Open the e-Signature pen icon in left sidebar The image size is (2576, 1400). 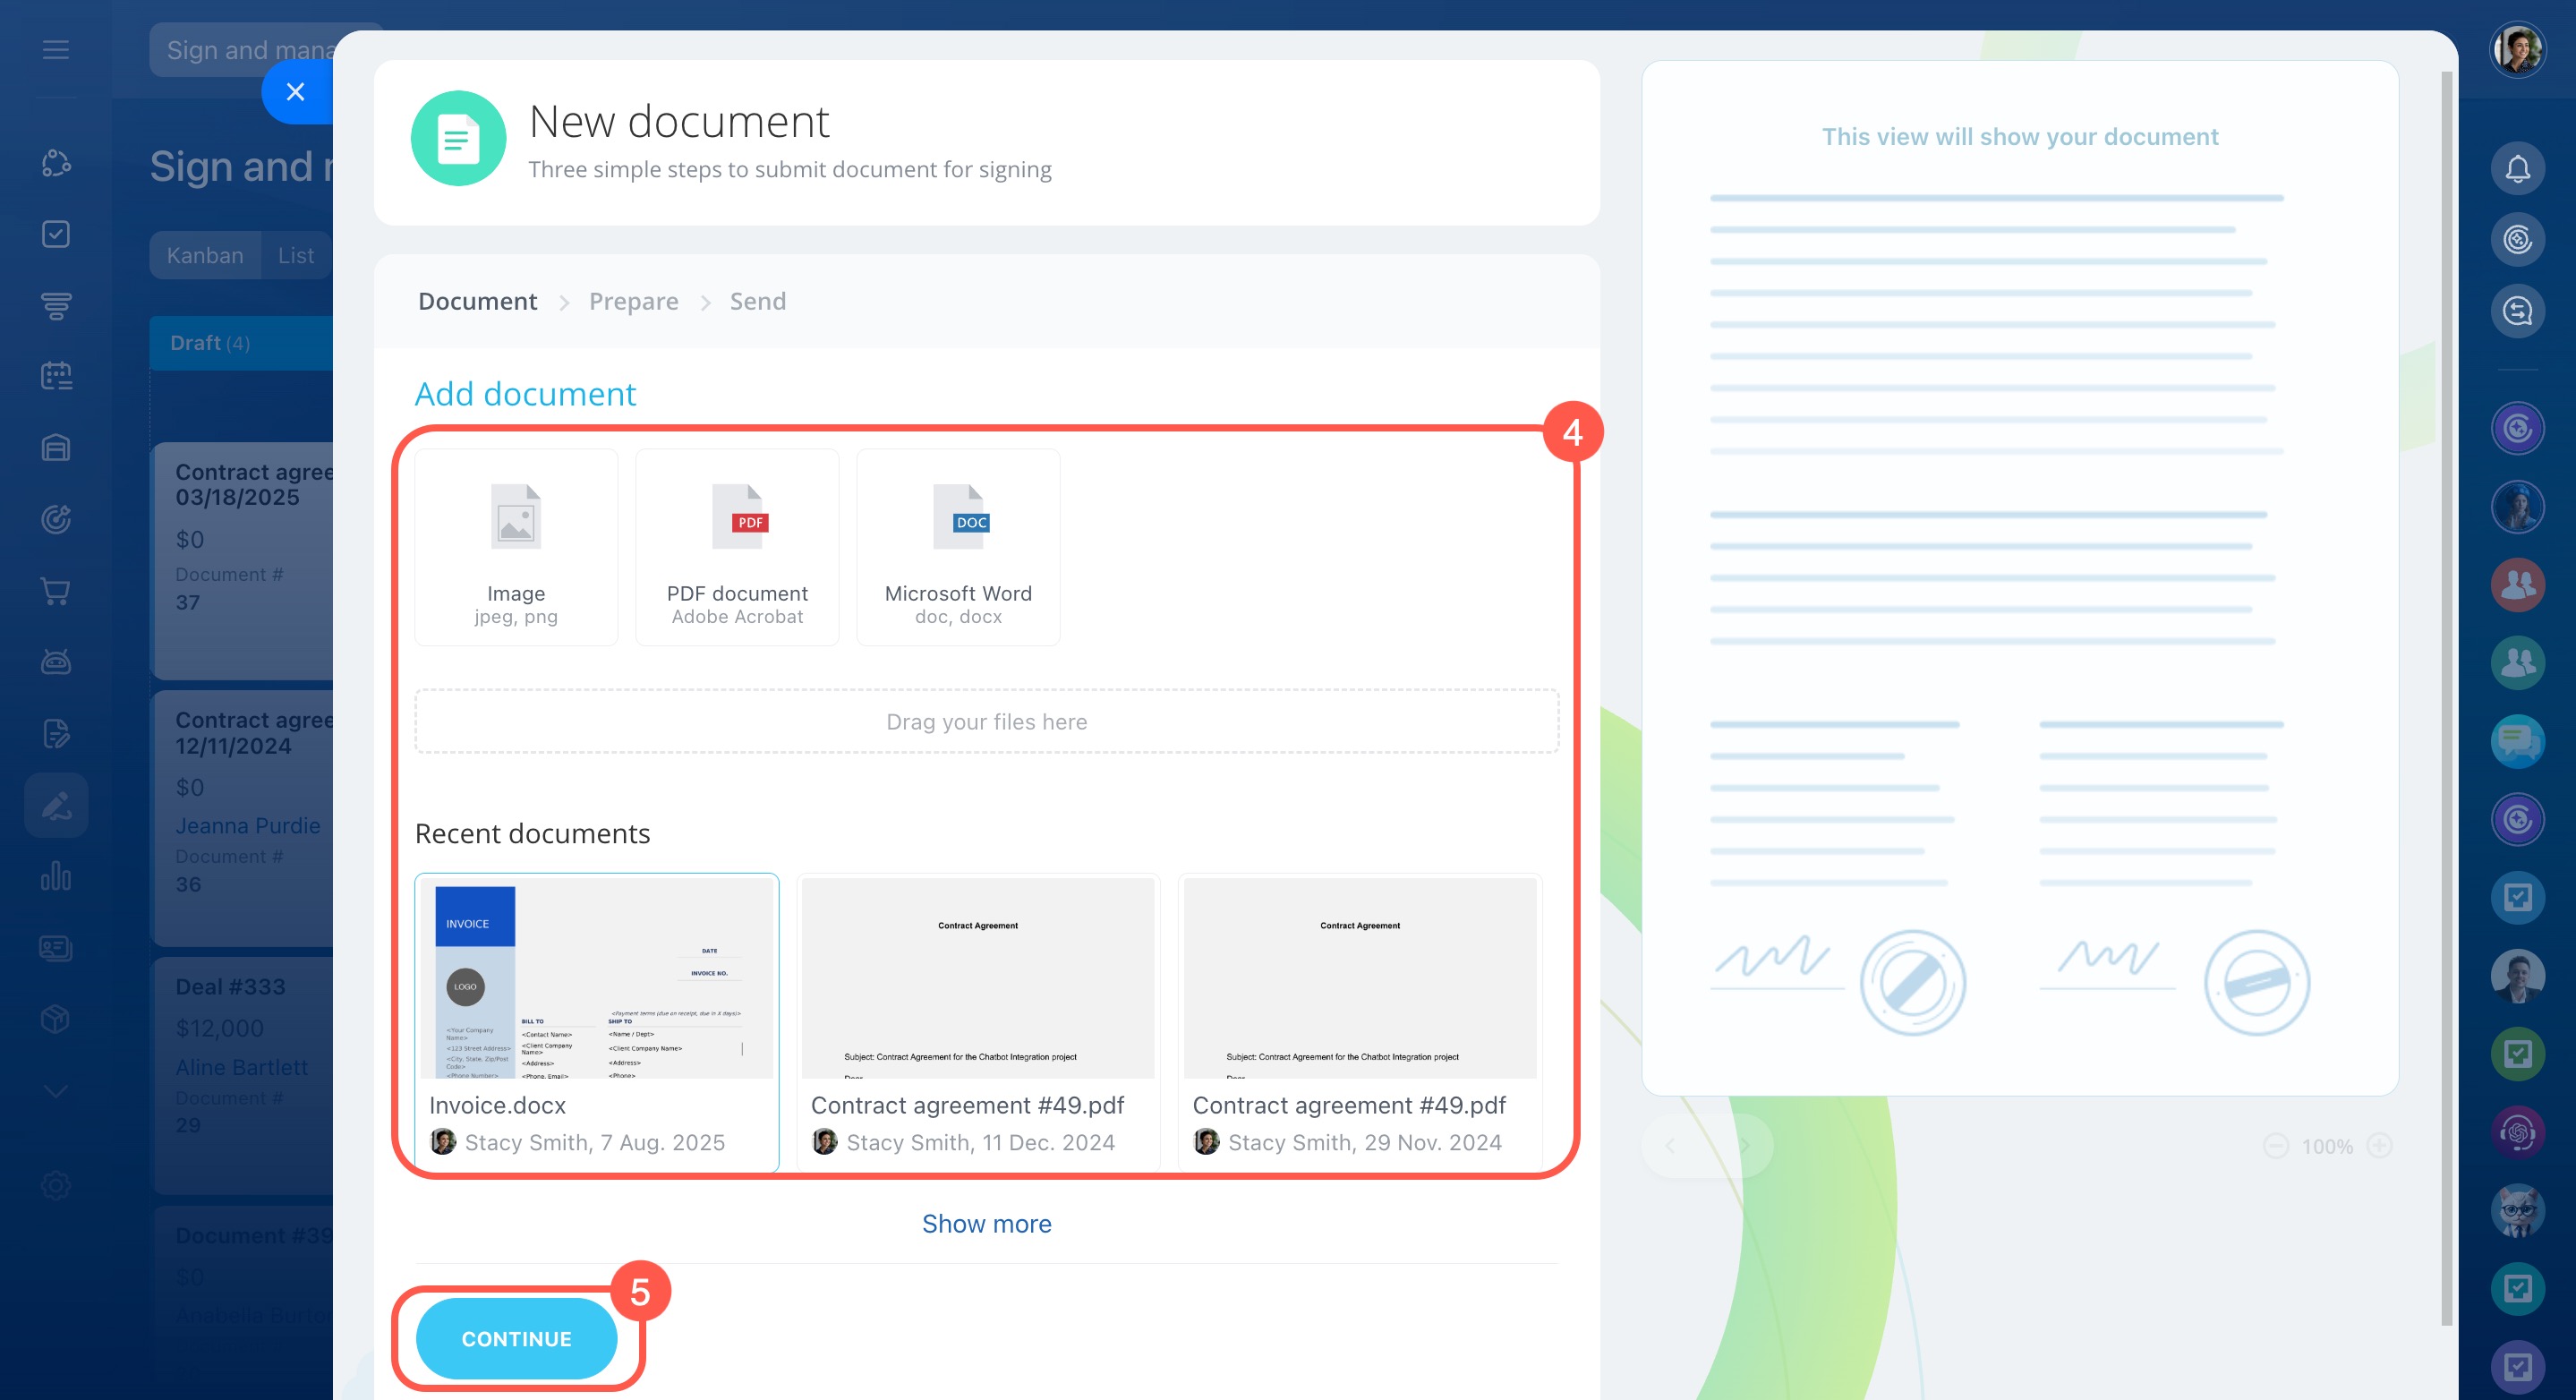pyautogui.click(x=56, y=805)
